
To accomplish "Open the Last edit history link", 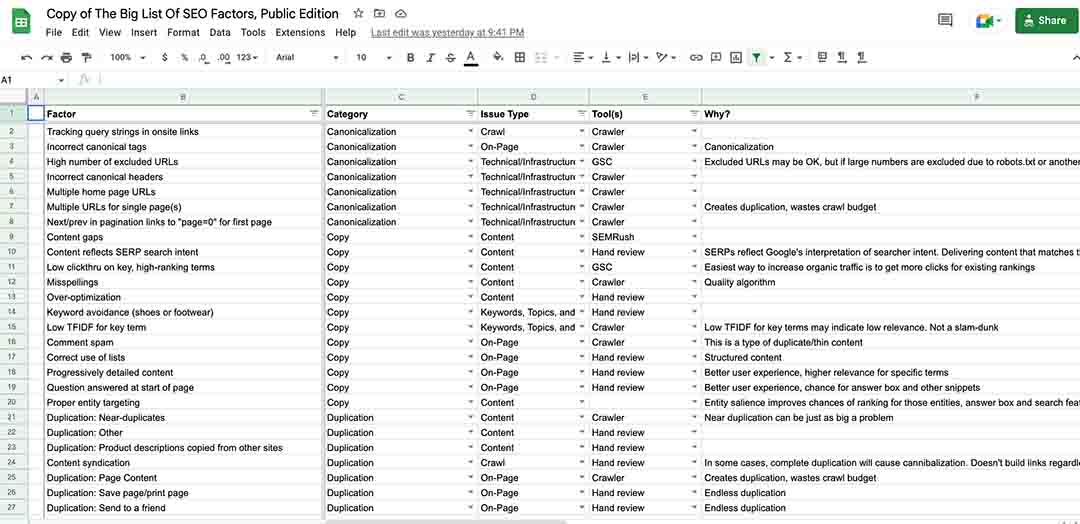I will 448,32.
